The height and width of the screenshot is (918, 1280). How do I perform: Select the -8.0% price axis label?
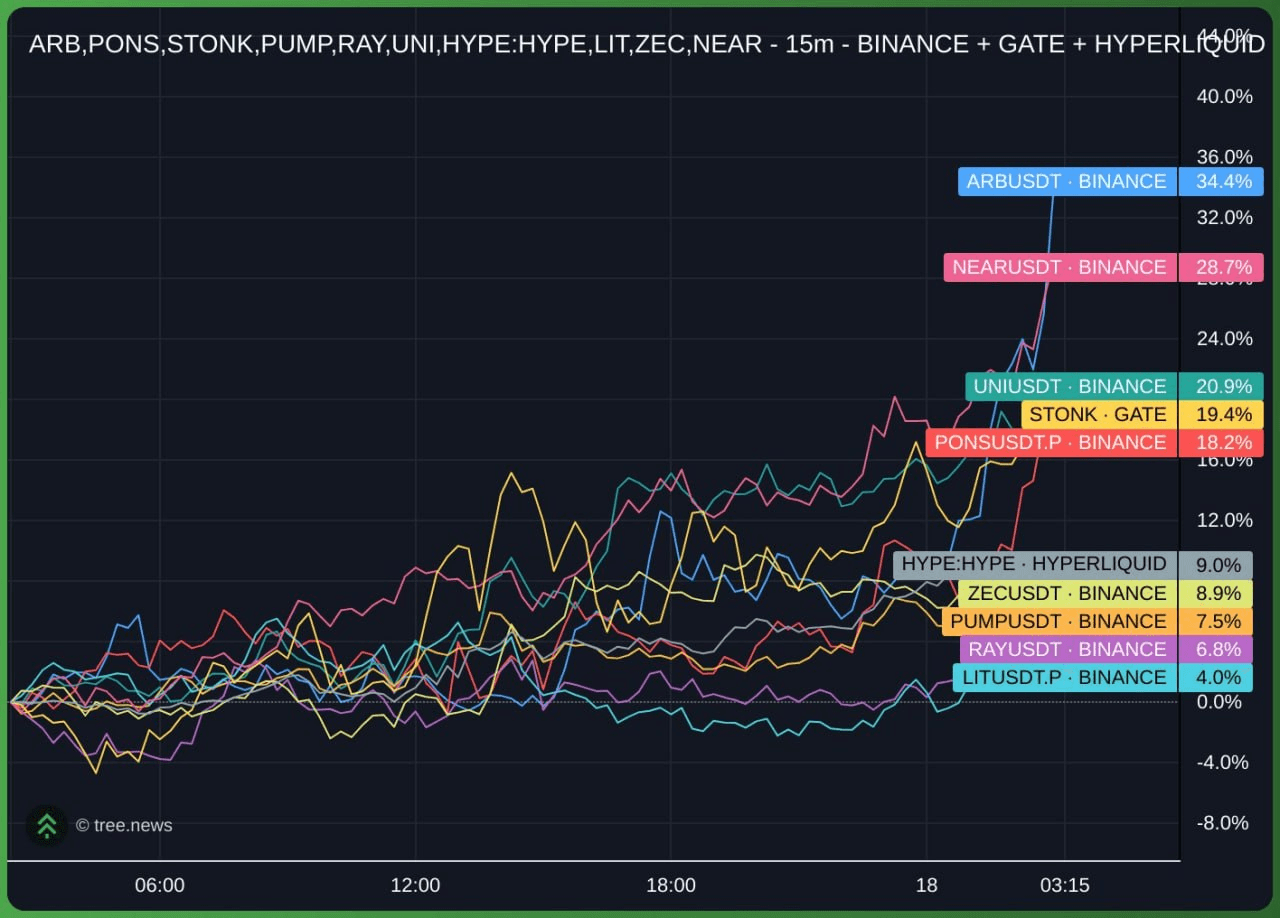[1221, 823]
